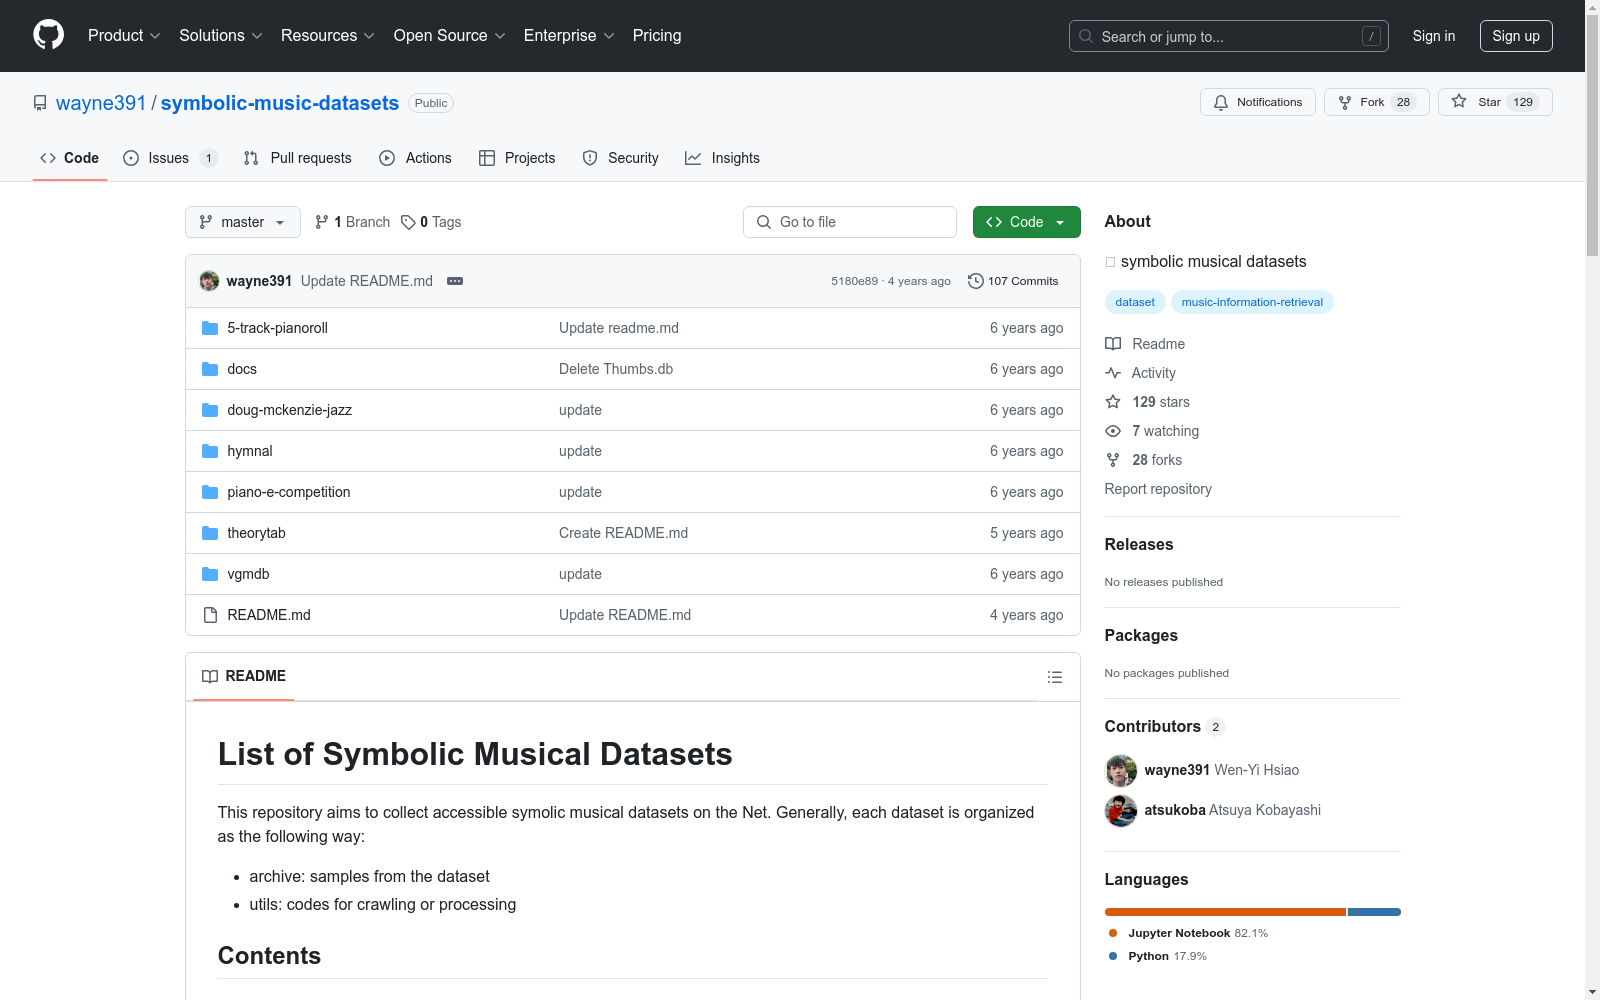Viewport: 1600px width, 1000px height.
Task: Click the folder icon beside vgmdb
Action: (x=210, y=574)
